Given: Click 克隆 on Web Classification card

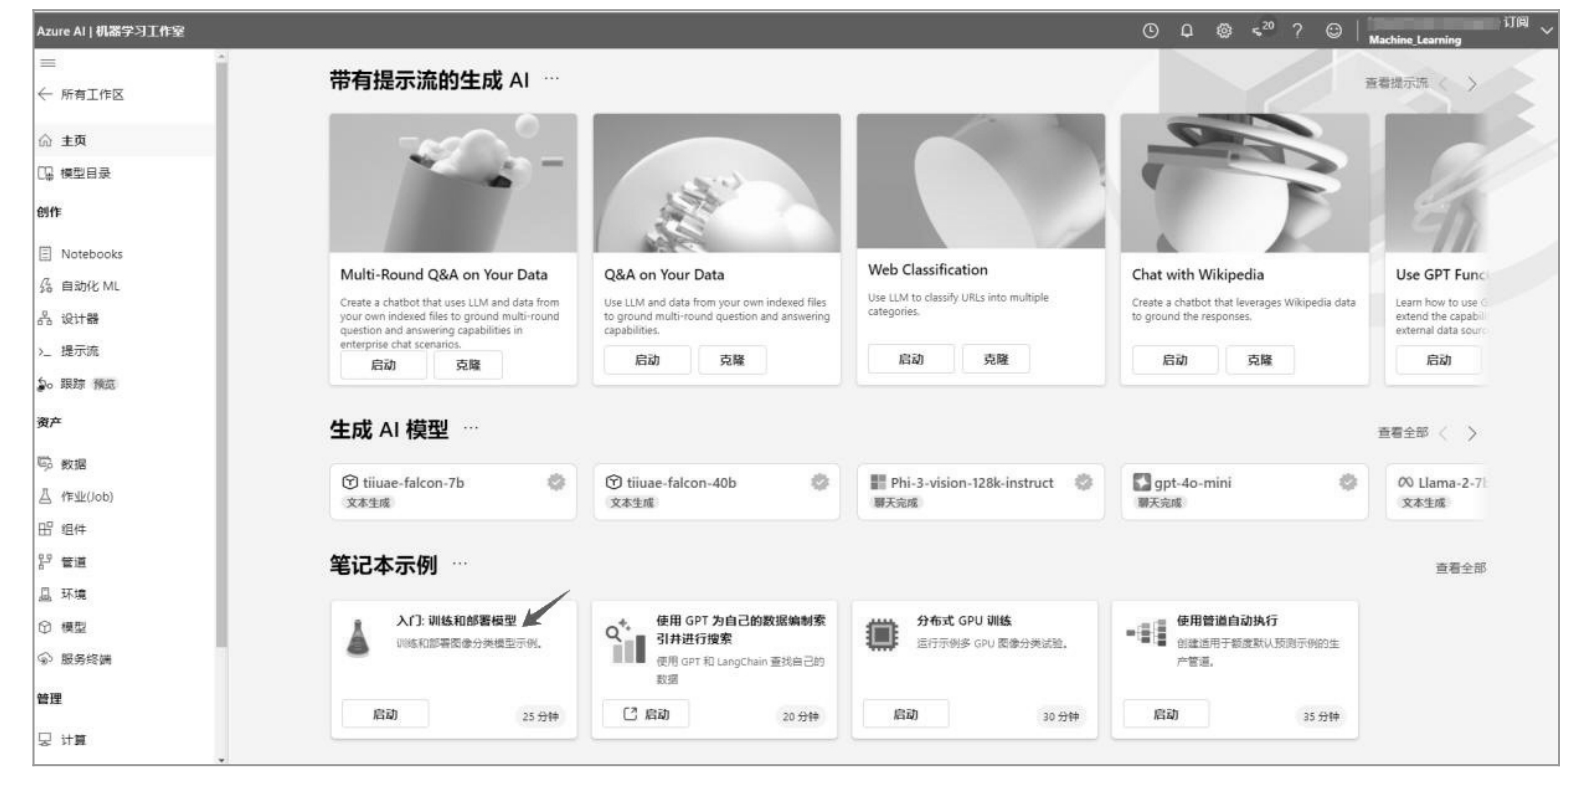Looking at the screenshot, I should click(x=996, y=359).
